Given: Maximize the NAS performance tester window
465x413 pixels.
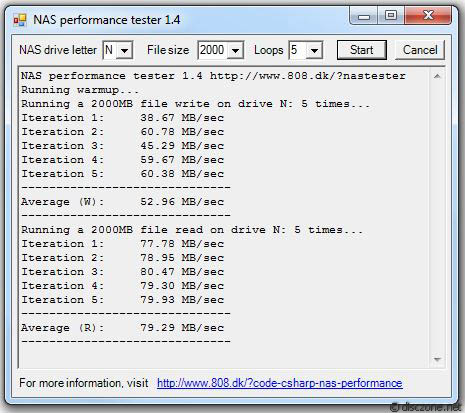Looking at the screenshot, I should pyautogui.click(x=391, y=16).
